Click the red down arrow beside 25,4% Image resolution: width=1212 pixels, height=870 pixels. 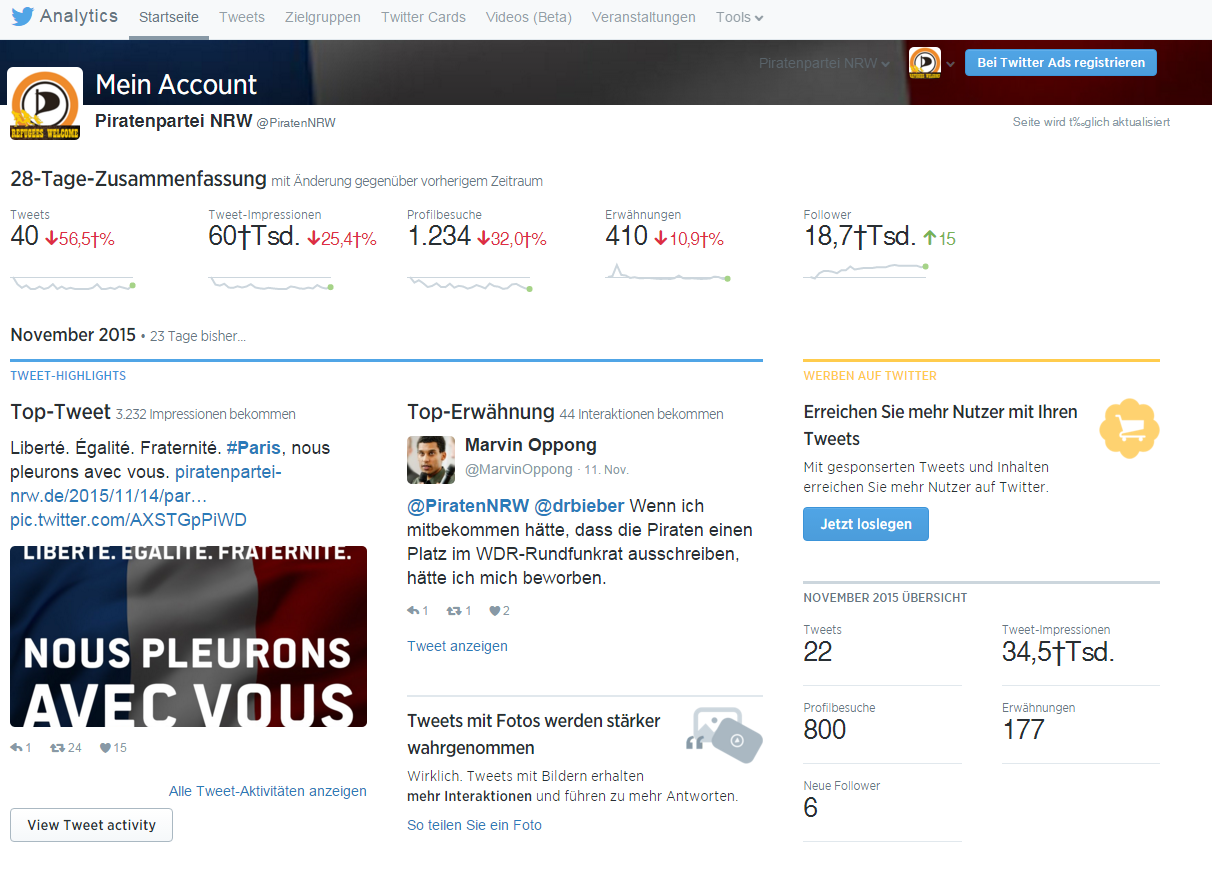[x=312, y=239]
